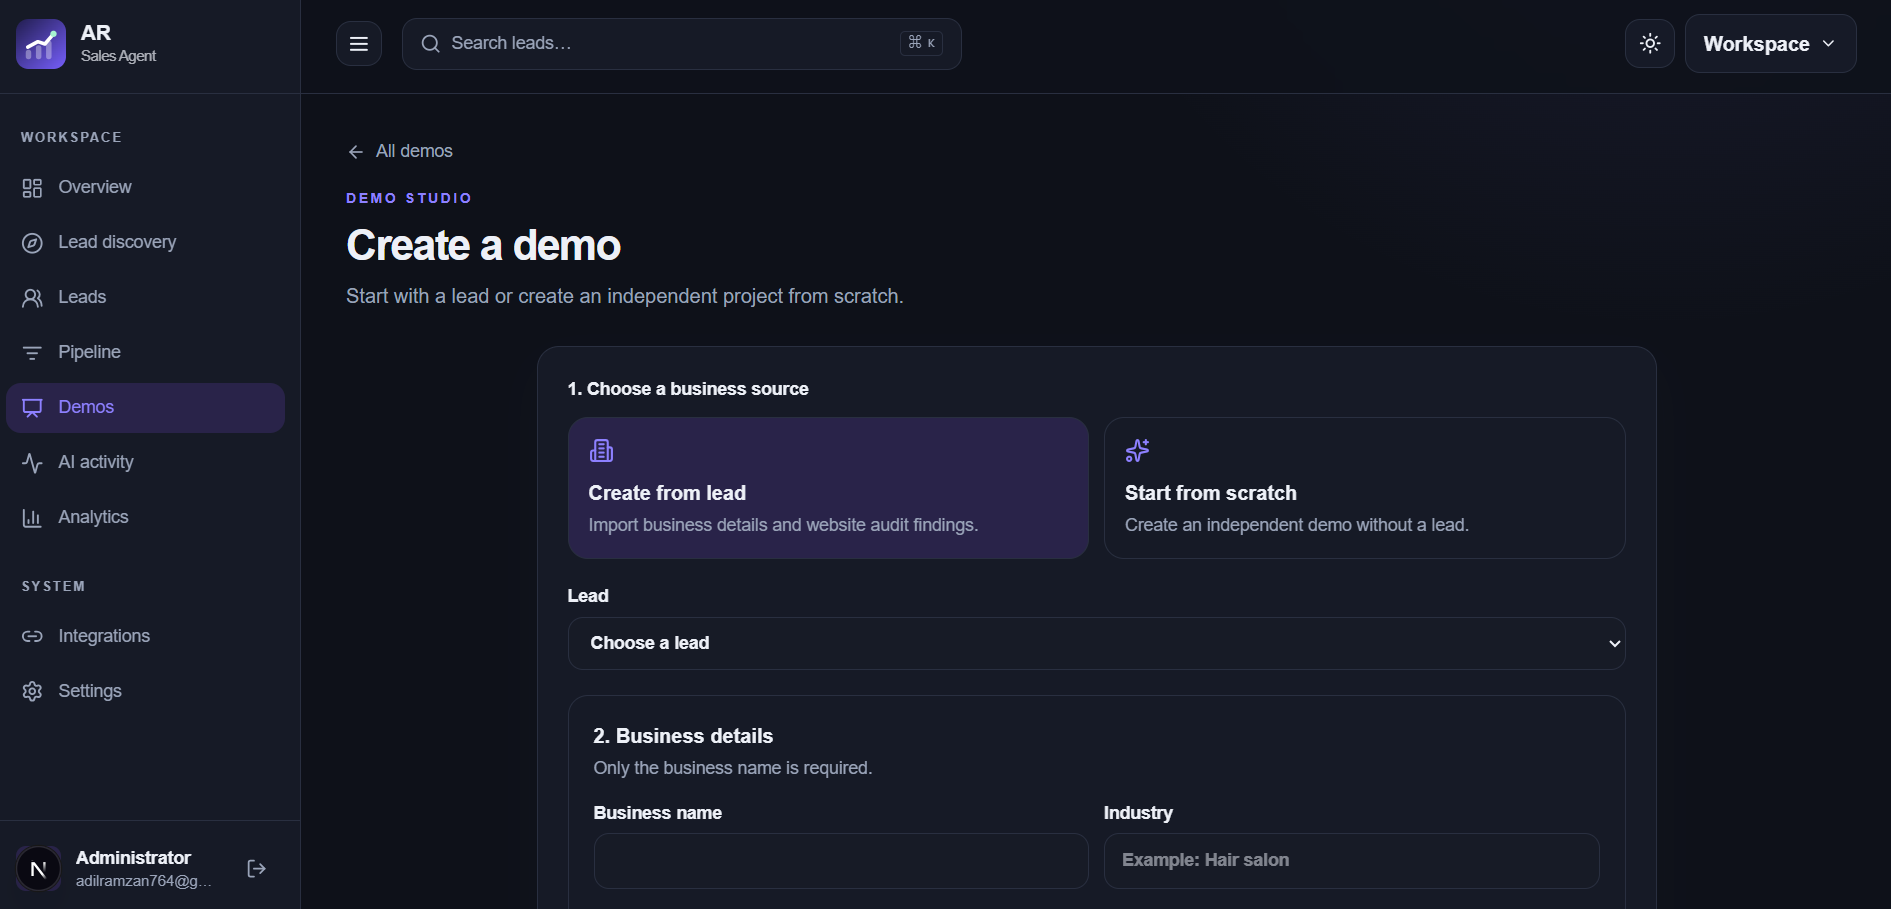Screen dimensions: 1891x909
Task: Select the Start from scratch option
Action: pyautogui.click(x=1364, y=488)
